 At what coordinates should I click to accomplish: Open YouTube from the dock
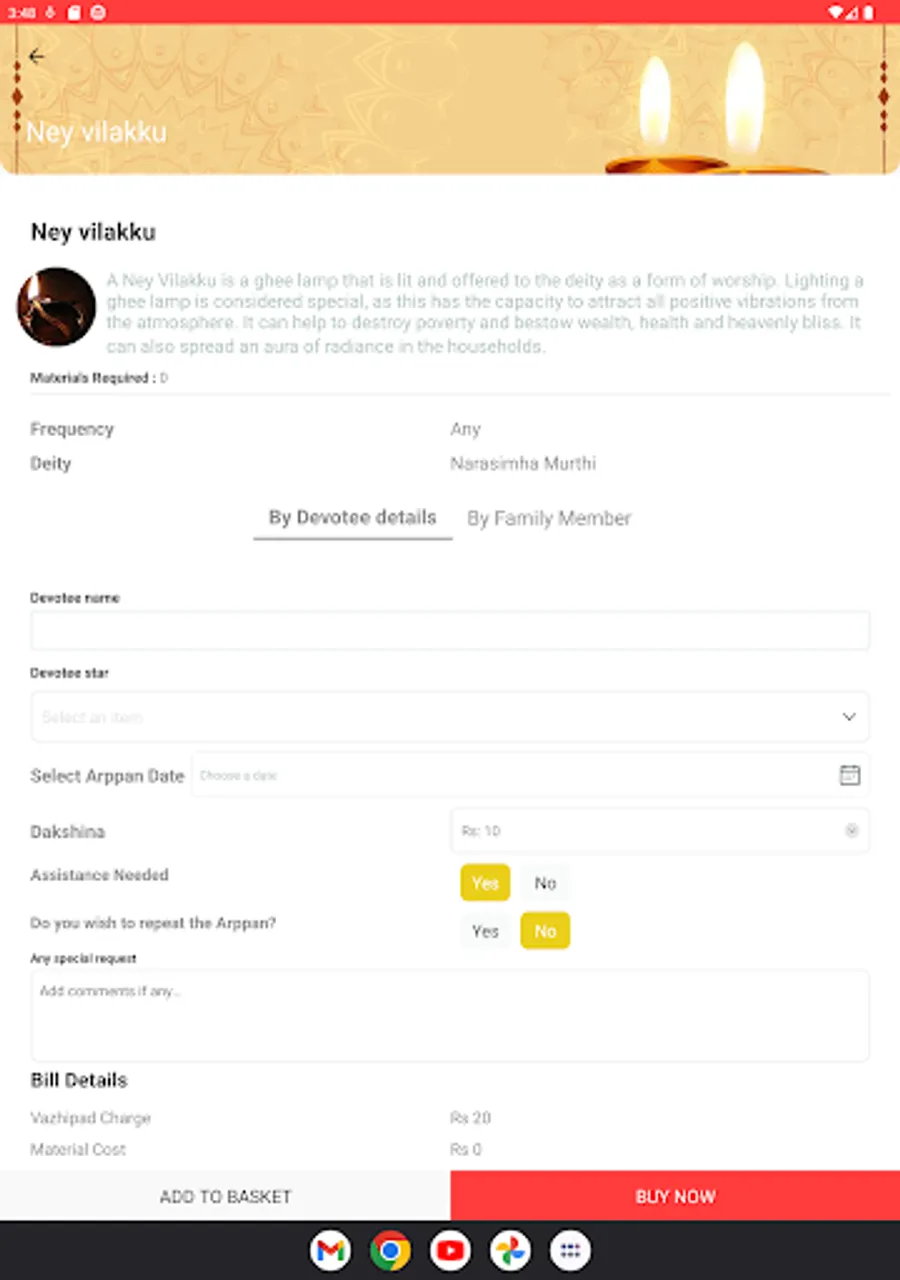[450, 1250]
